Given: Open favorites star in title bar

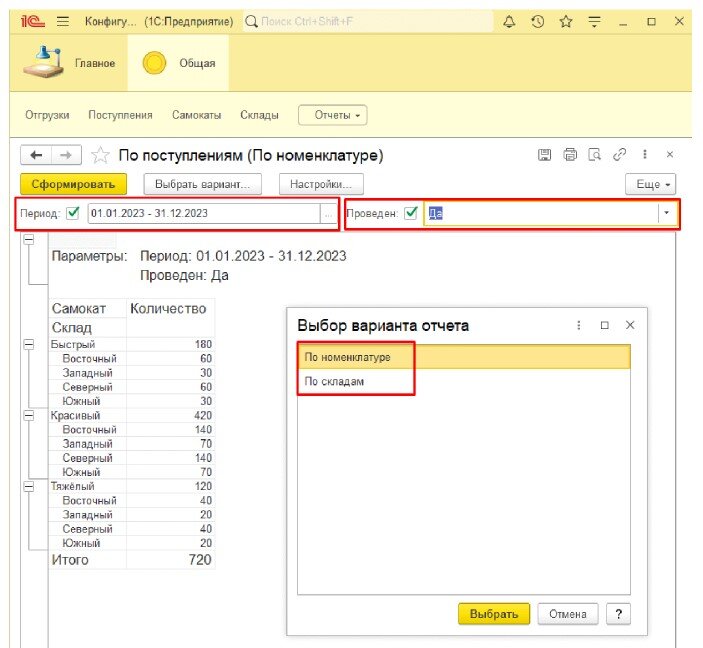Looking at the screenshot, I should [x=566, y=21].
